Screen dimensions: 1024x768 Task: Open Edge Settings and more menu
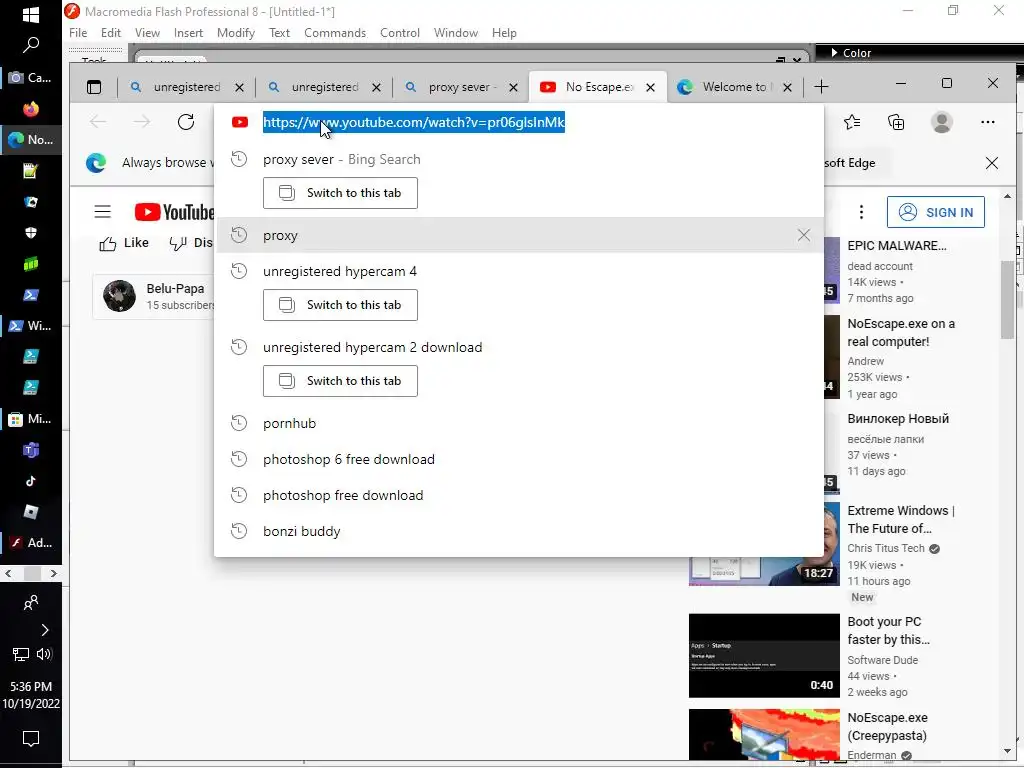pos(987,122)
